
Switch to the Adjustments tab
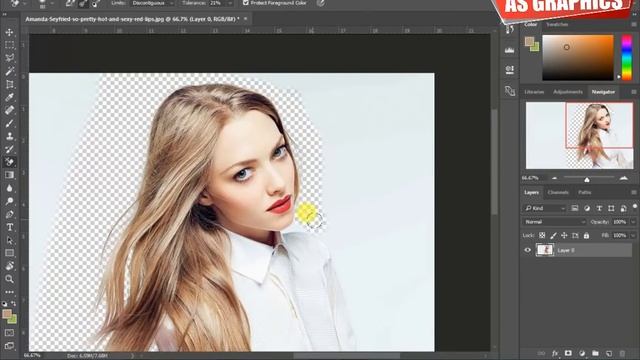coord(568,92)
